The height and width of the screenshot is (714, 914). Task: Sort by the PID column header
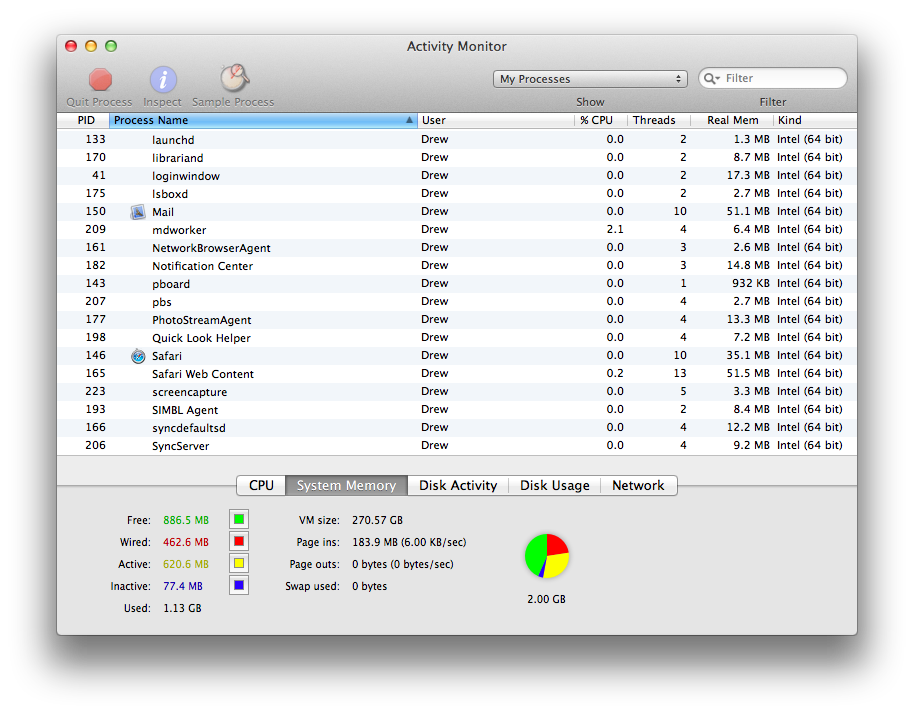click(x=86, y=120)
